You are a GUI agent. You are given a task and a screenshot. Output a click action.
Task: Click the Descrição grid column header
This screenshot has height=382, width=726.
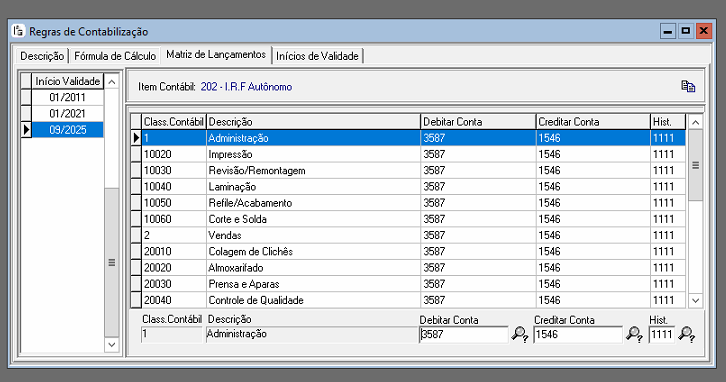[313, 122]
